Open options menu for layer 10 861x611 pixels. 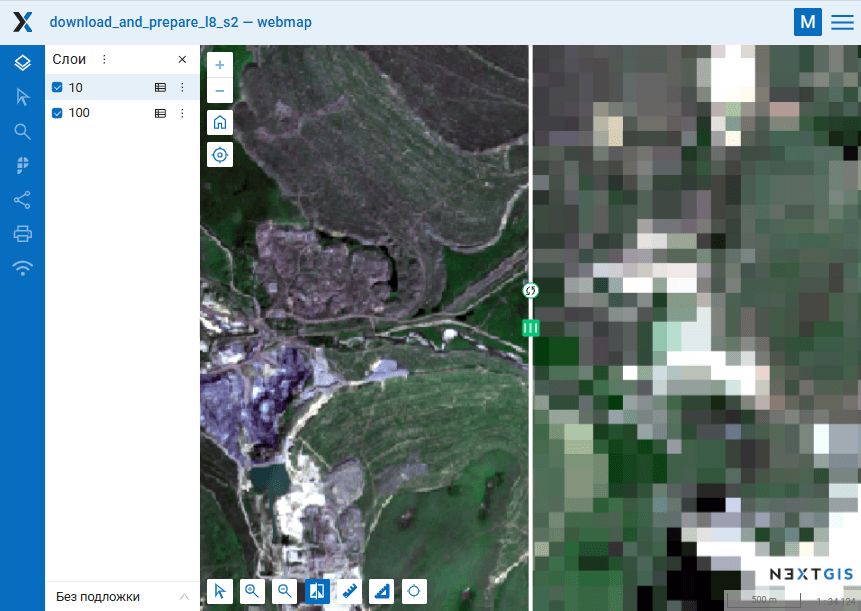[182, 88]
